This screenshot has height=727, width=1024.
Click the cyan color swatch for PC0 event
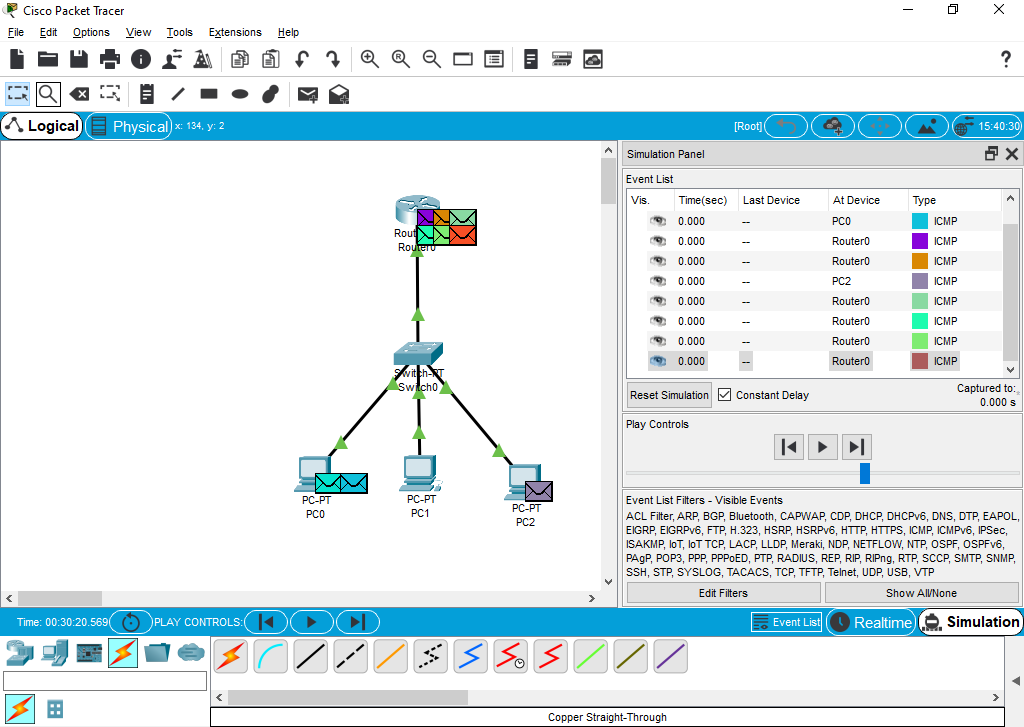point(920,221)
